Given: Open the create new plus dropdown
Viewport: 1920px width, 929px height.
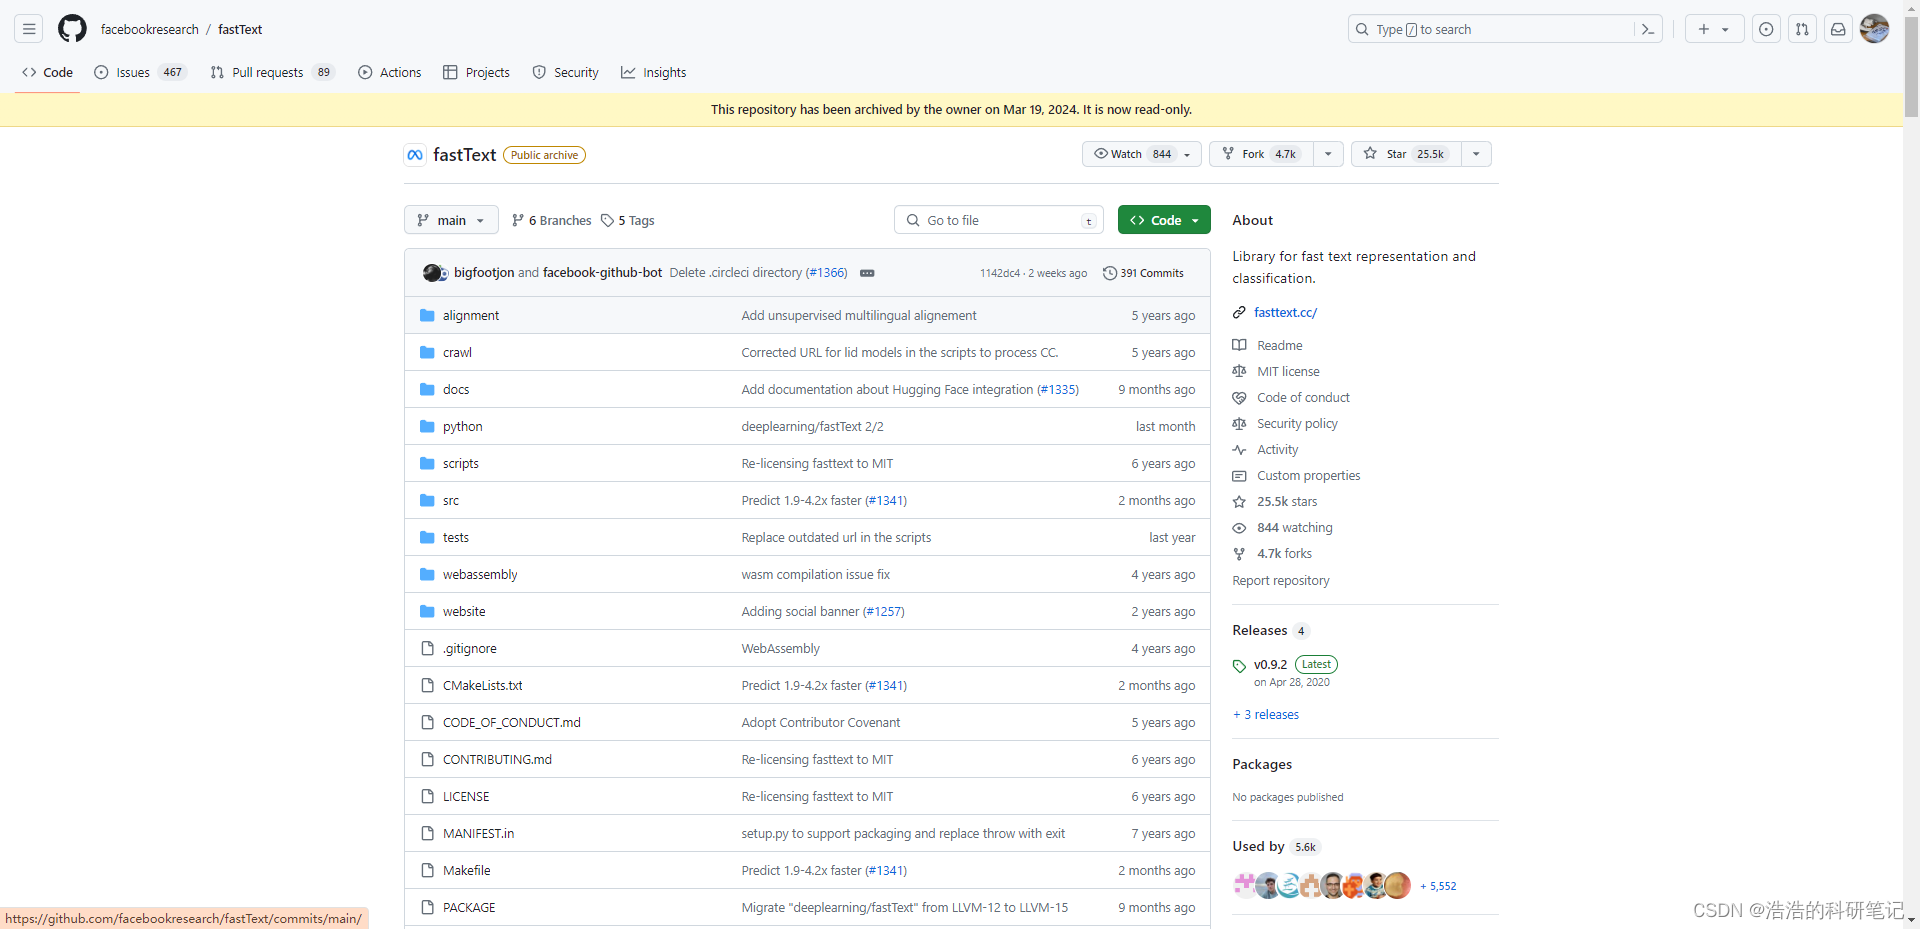Looking at the screenshot, I should coord(1714,29).
